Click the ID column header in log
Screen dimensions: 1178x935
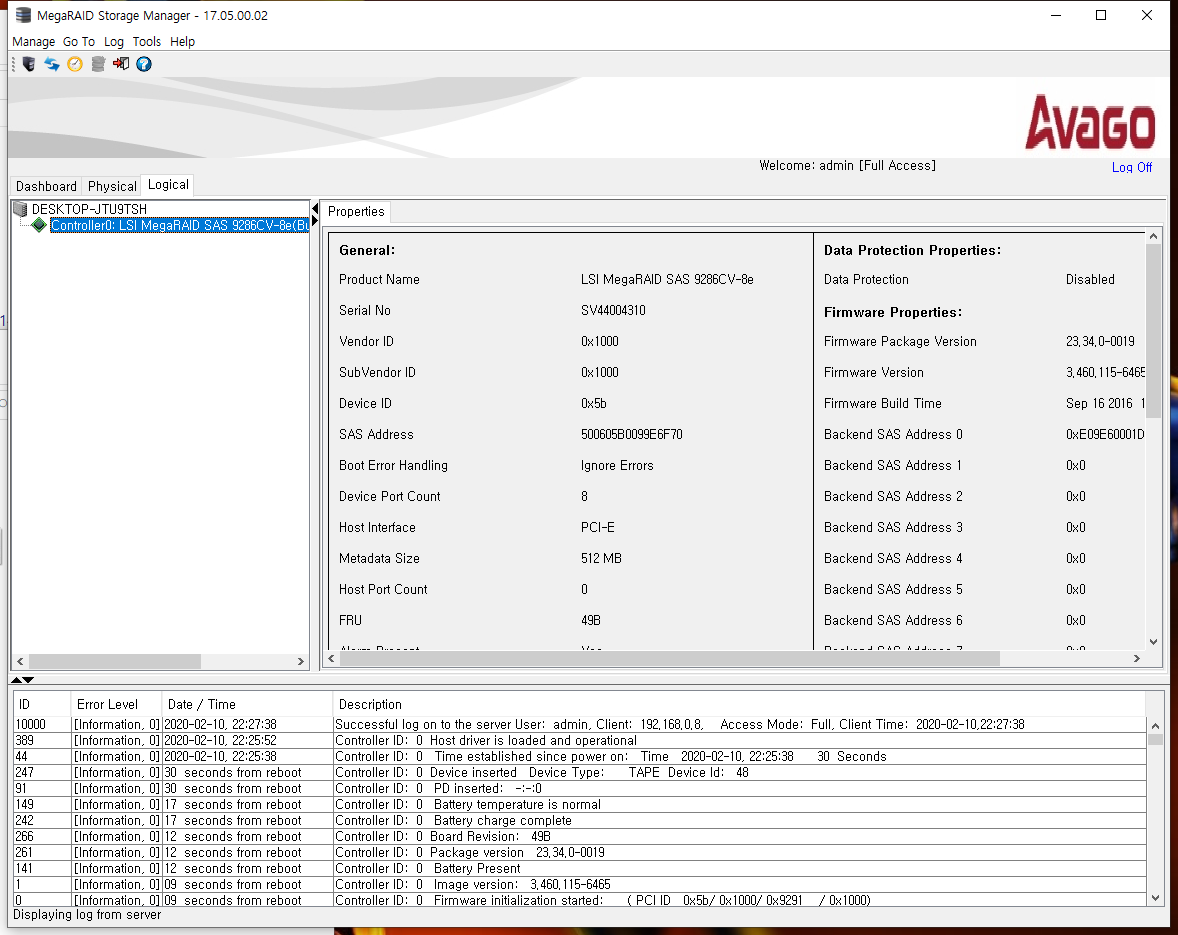tap(42, 704)
